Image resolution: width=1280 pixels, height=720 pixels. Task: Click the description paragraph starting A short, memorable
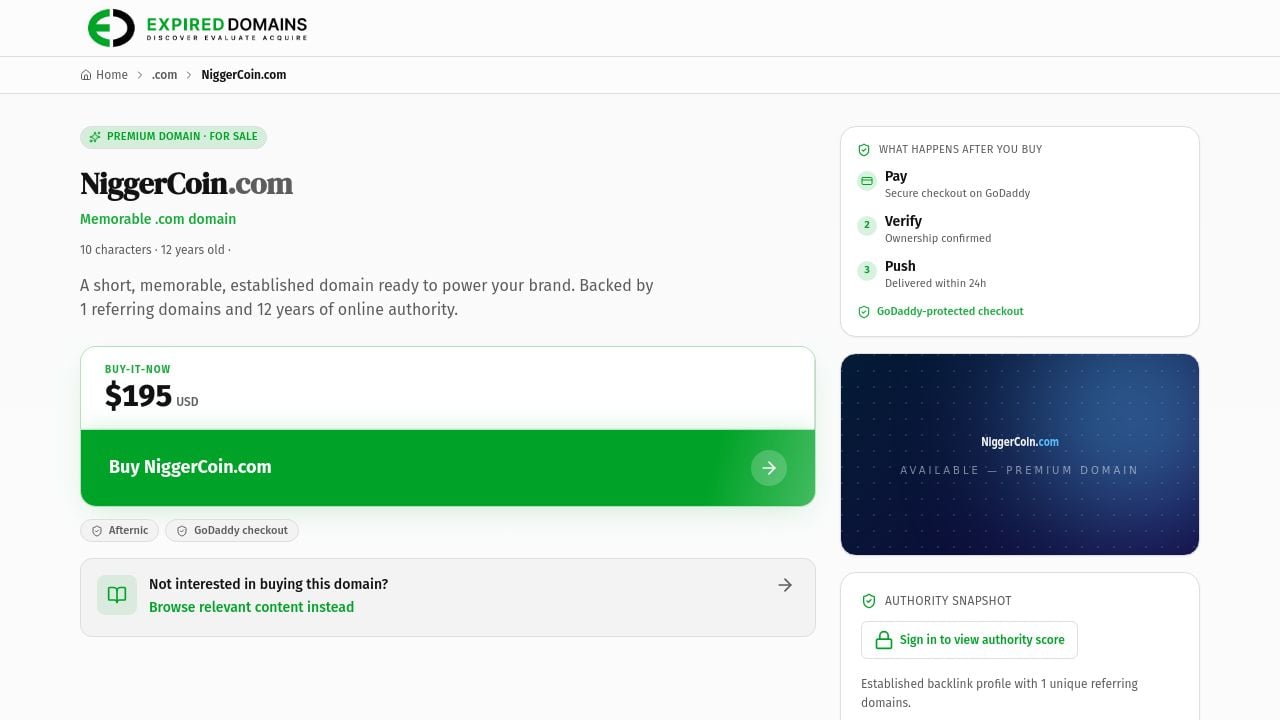[367, 297]
